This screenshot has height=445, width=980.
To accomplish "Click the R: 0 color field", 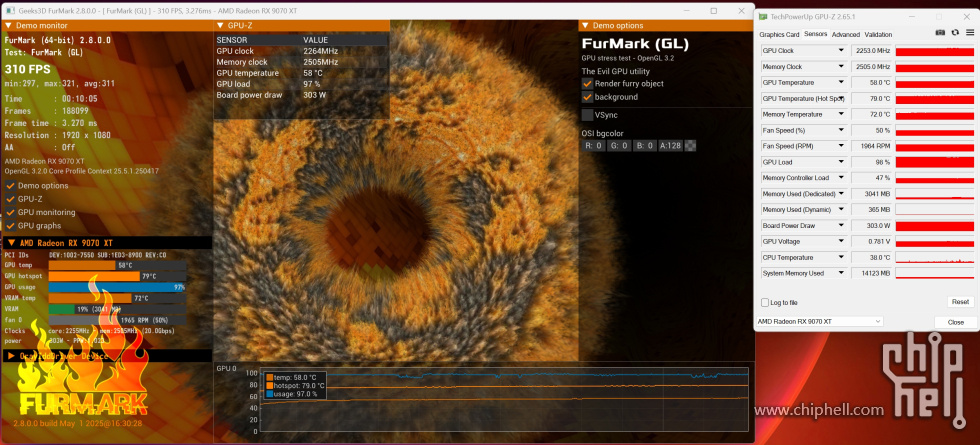I will point(594,146).
